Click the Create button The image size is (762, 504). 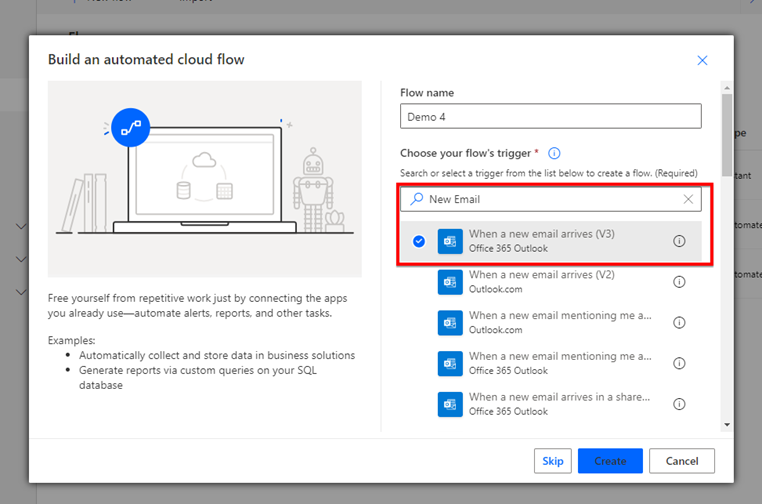(x=610, y=461)
